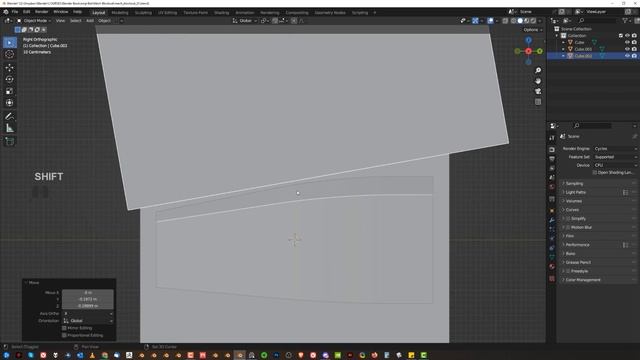640x360 pixels.
Task: Expand the Light Paths panel
Action: 576,192
